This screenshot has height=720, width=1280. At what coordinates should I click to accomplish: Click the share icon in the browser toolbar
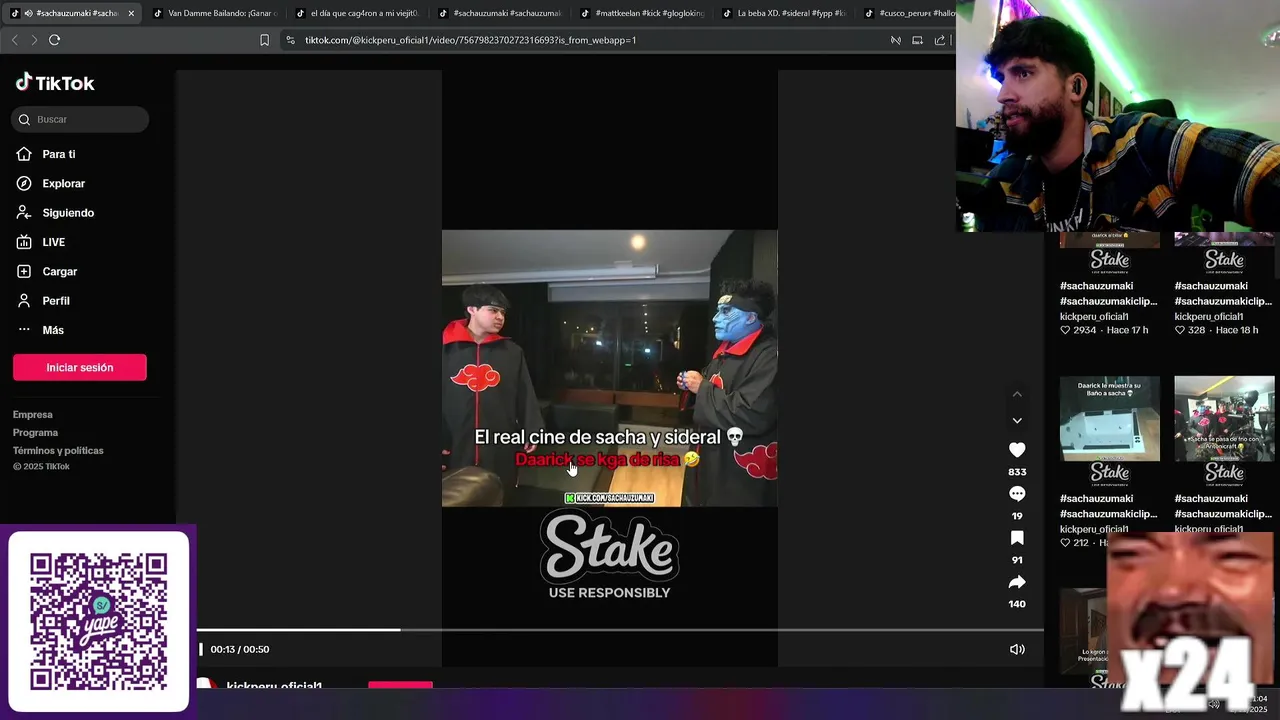940,40
